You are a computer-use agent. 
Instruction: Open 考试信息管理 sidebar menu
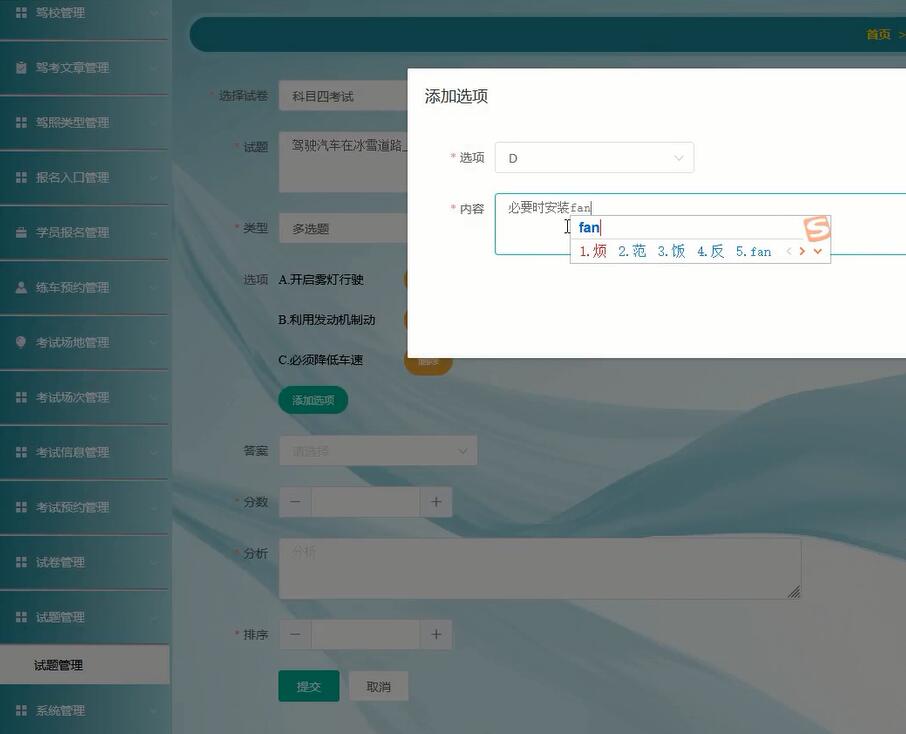(x=84, y=452)
